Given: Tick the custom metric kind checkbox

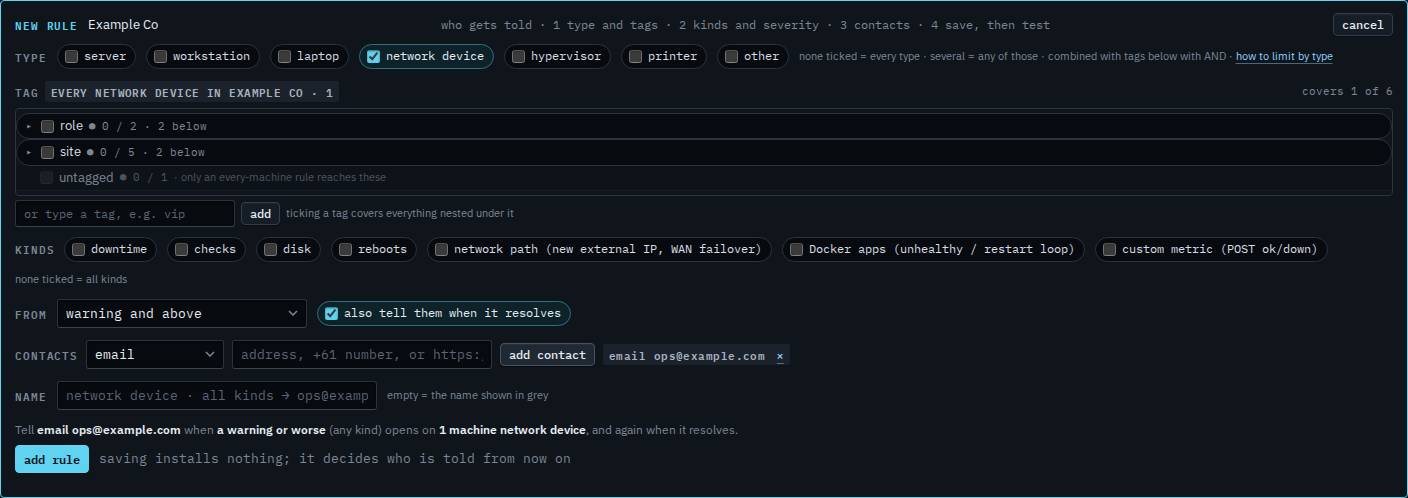Looking at the screenshot, I should 1109,249.
